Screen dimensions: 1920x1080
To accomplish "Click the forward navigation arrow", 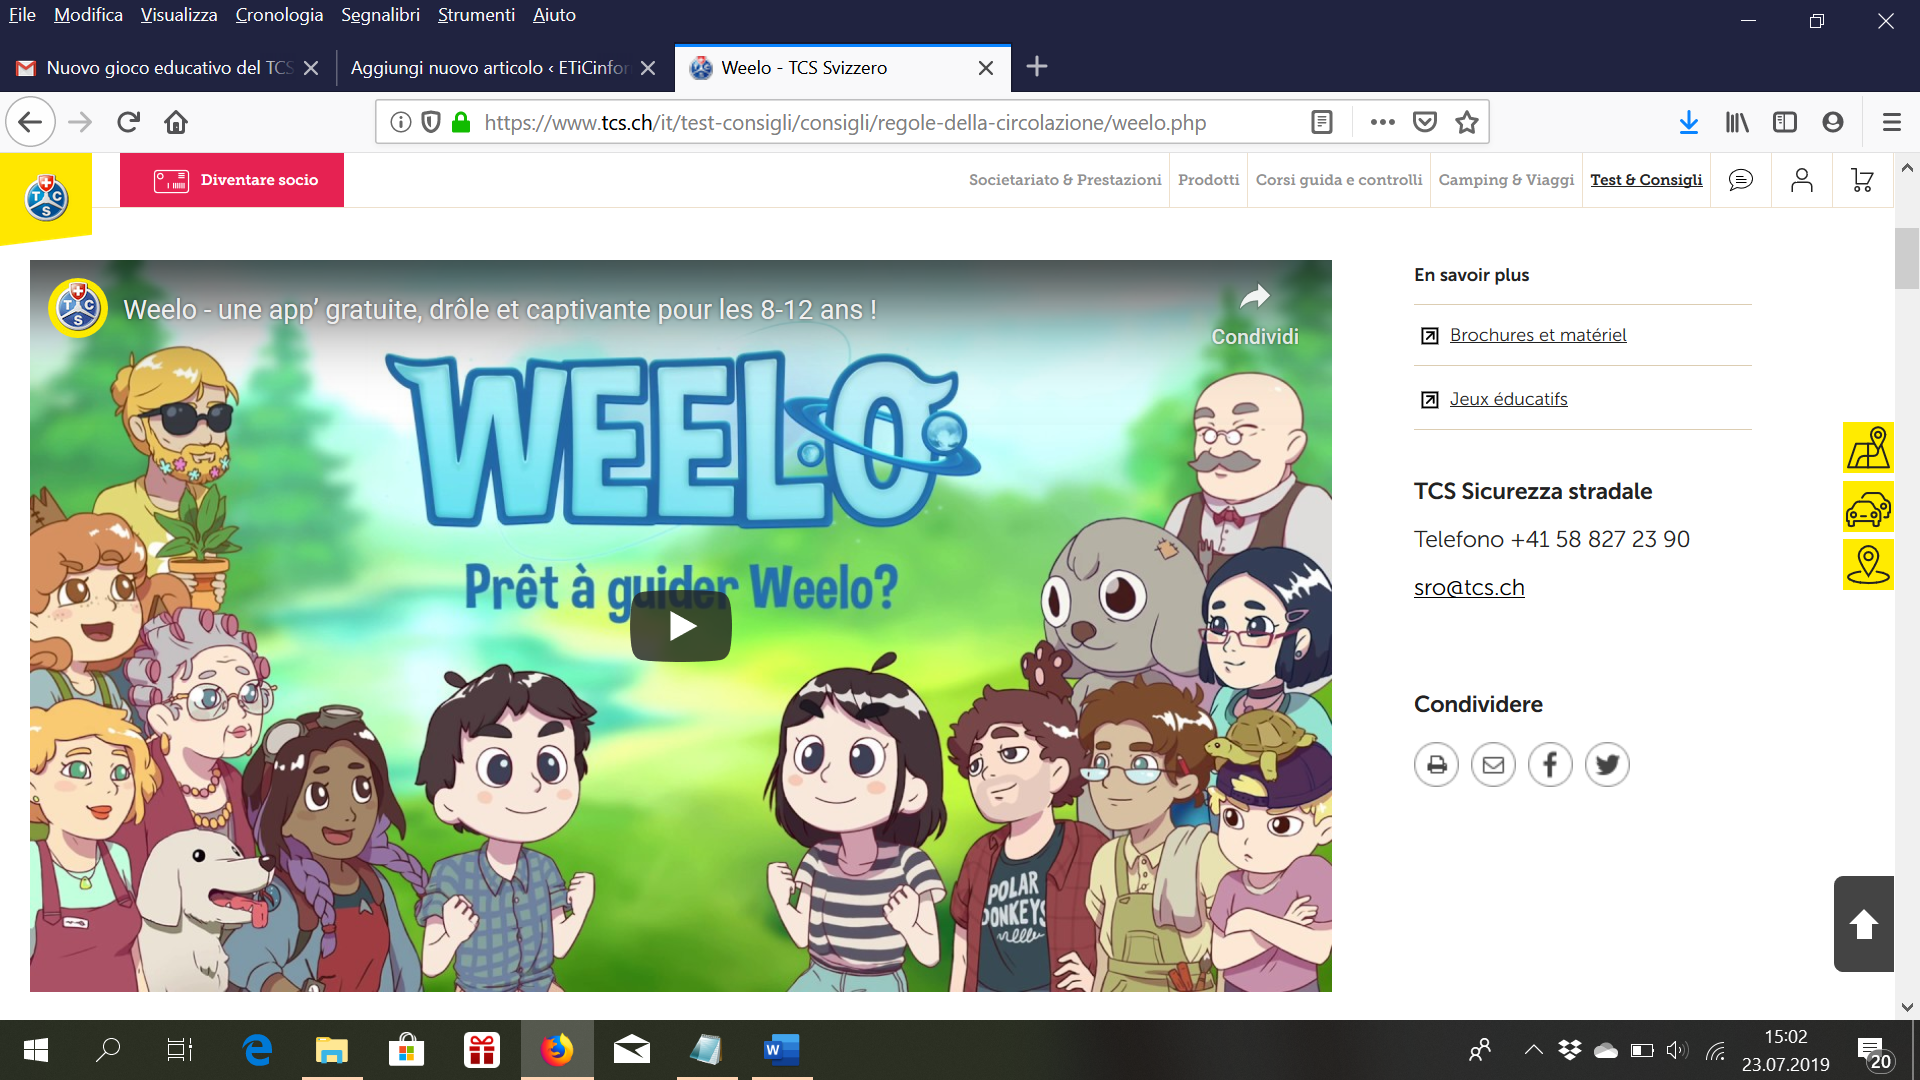I will pyautogui.click(x=80, y=122).
